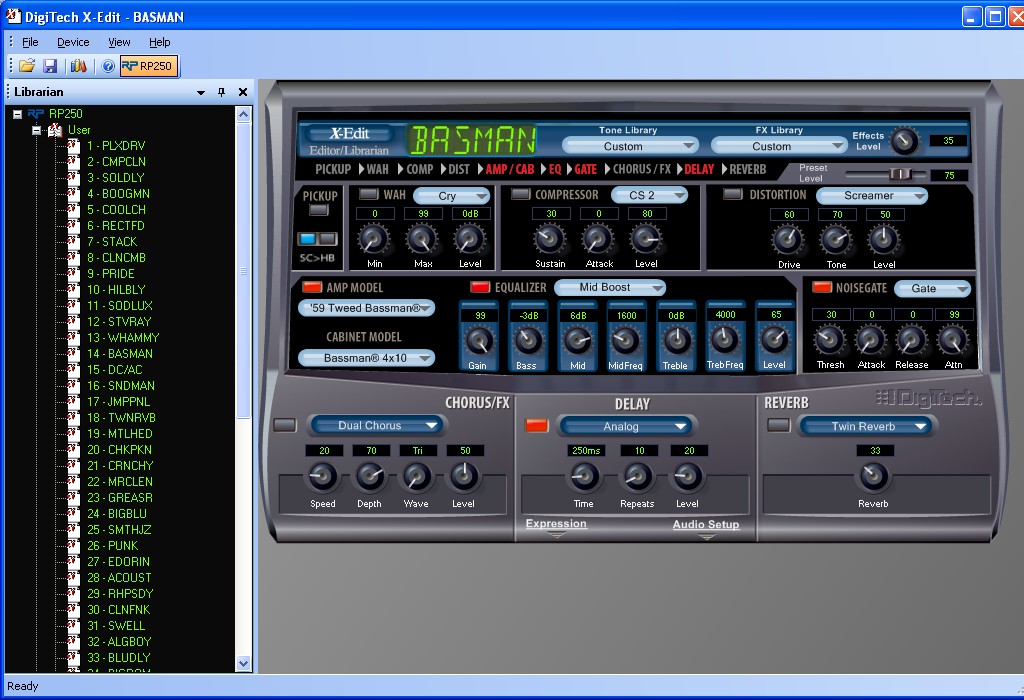Pin the Librarian panel with pushpin icon

[x=221, y=92]
